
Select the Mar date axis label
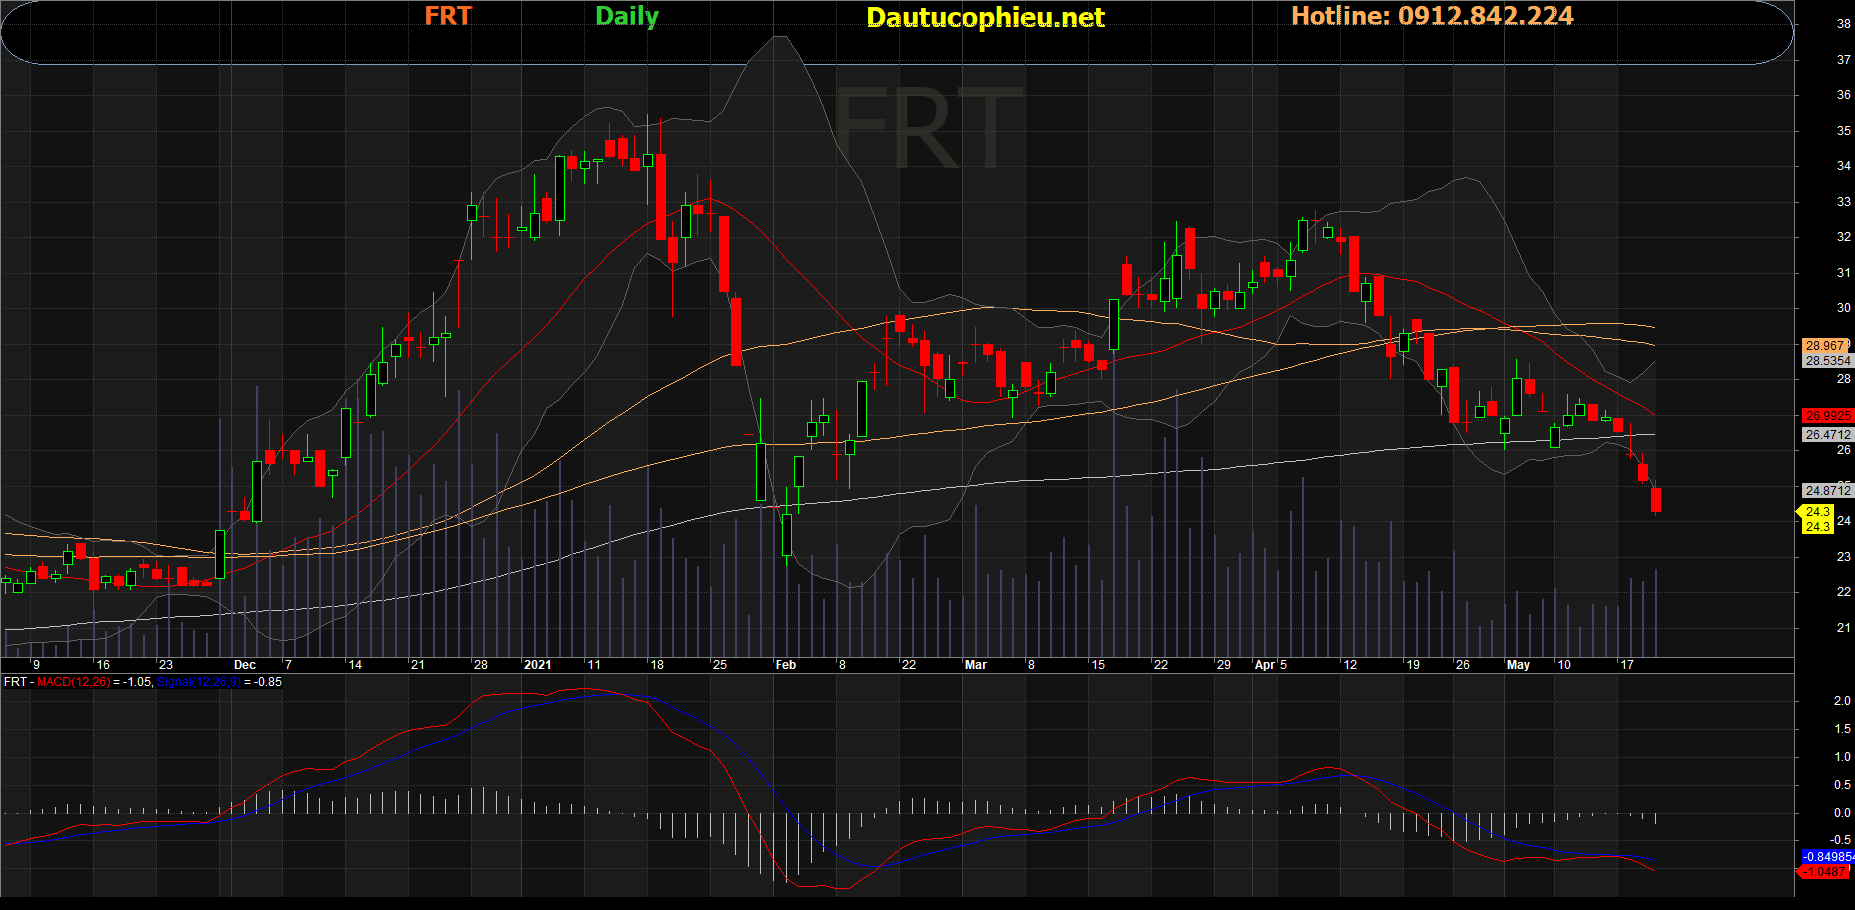975,665
